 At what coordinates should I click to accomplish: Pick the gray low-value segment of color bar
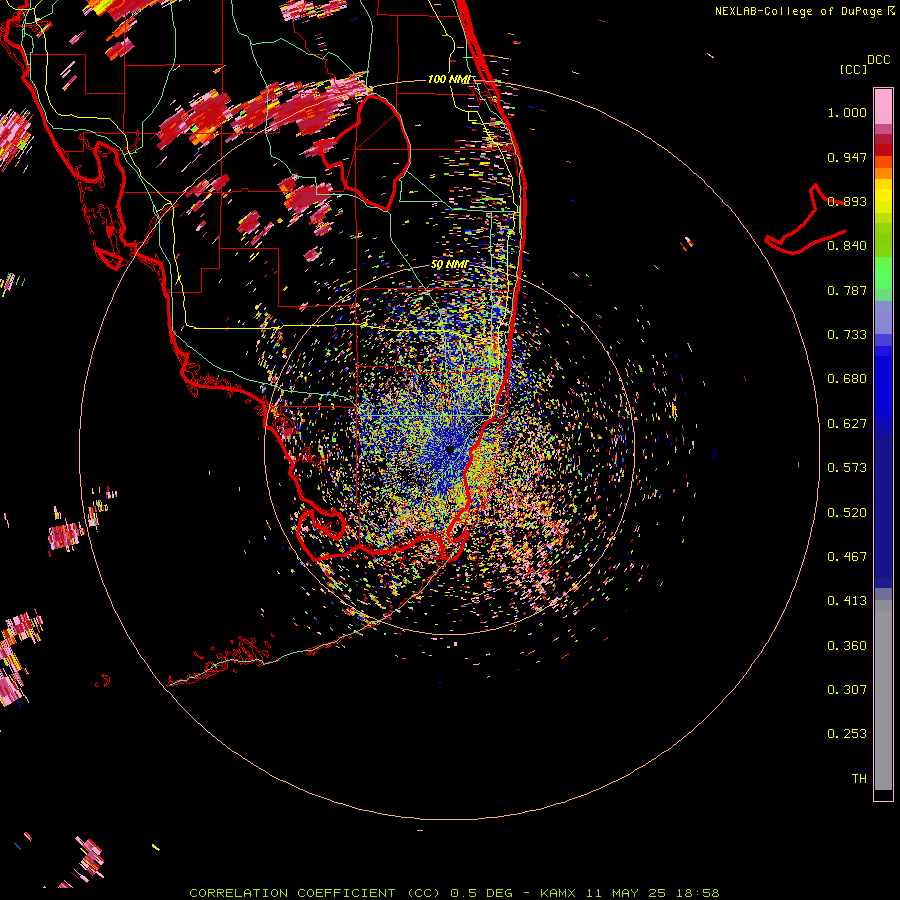click(x=883, y=695)
